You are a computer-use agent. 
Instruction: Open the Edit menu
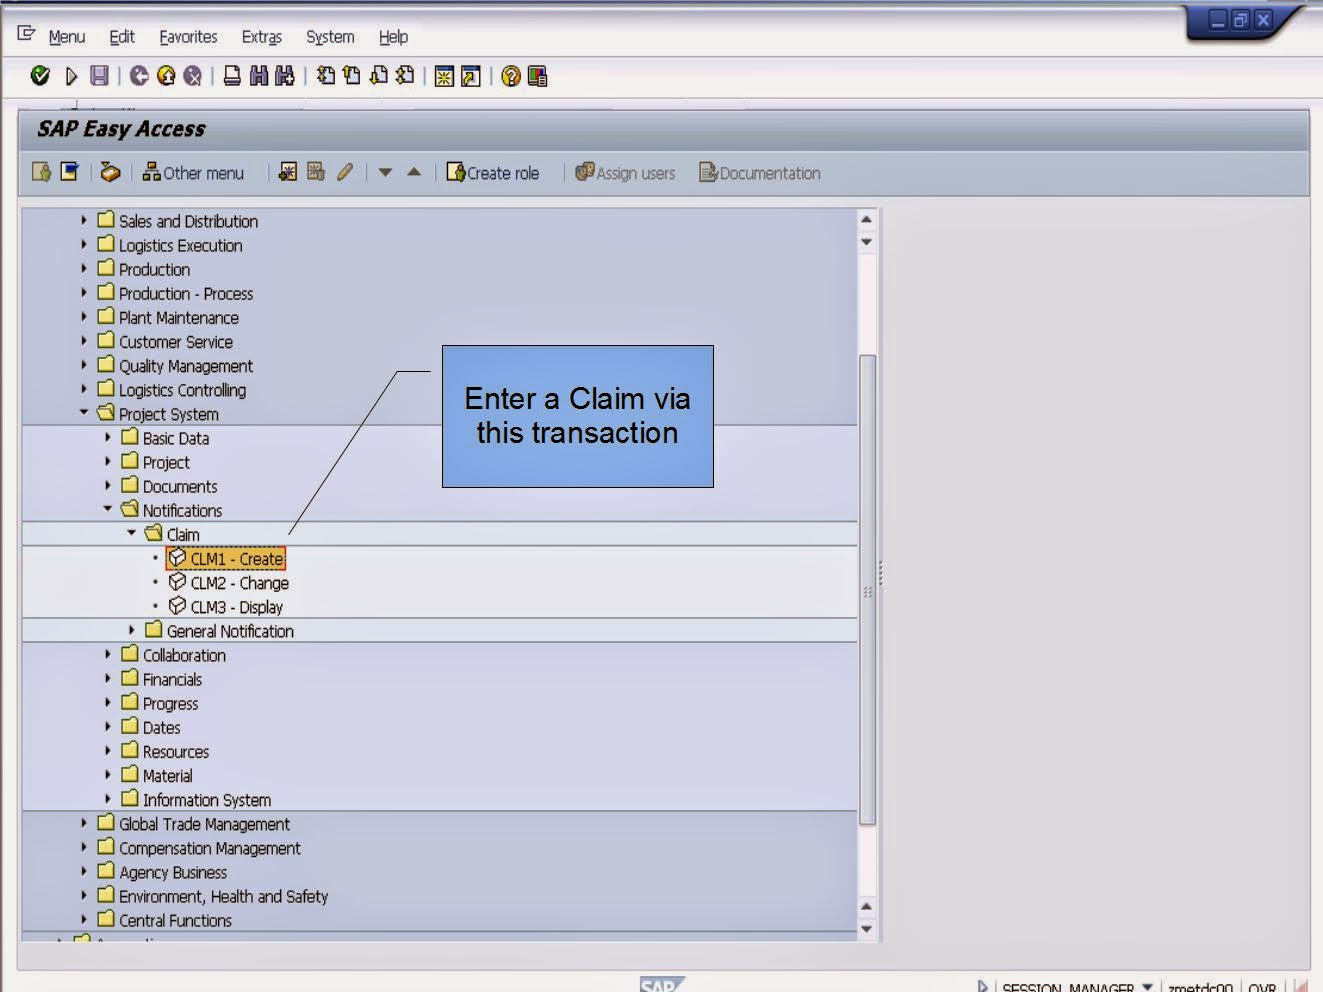click(122, 37)
